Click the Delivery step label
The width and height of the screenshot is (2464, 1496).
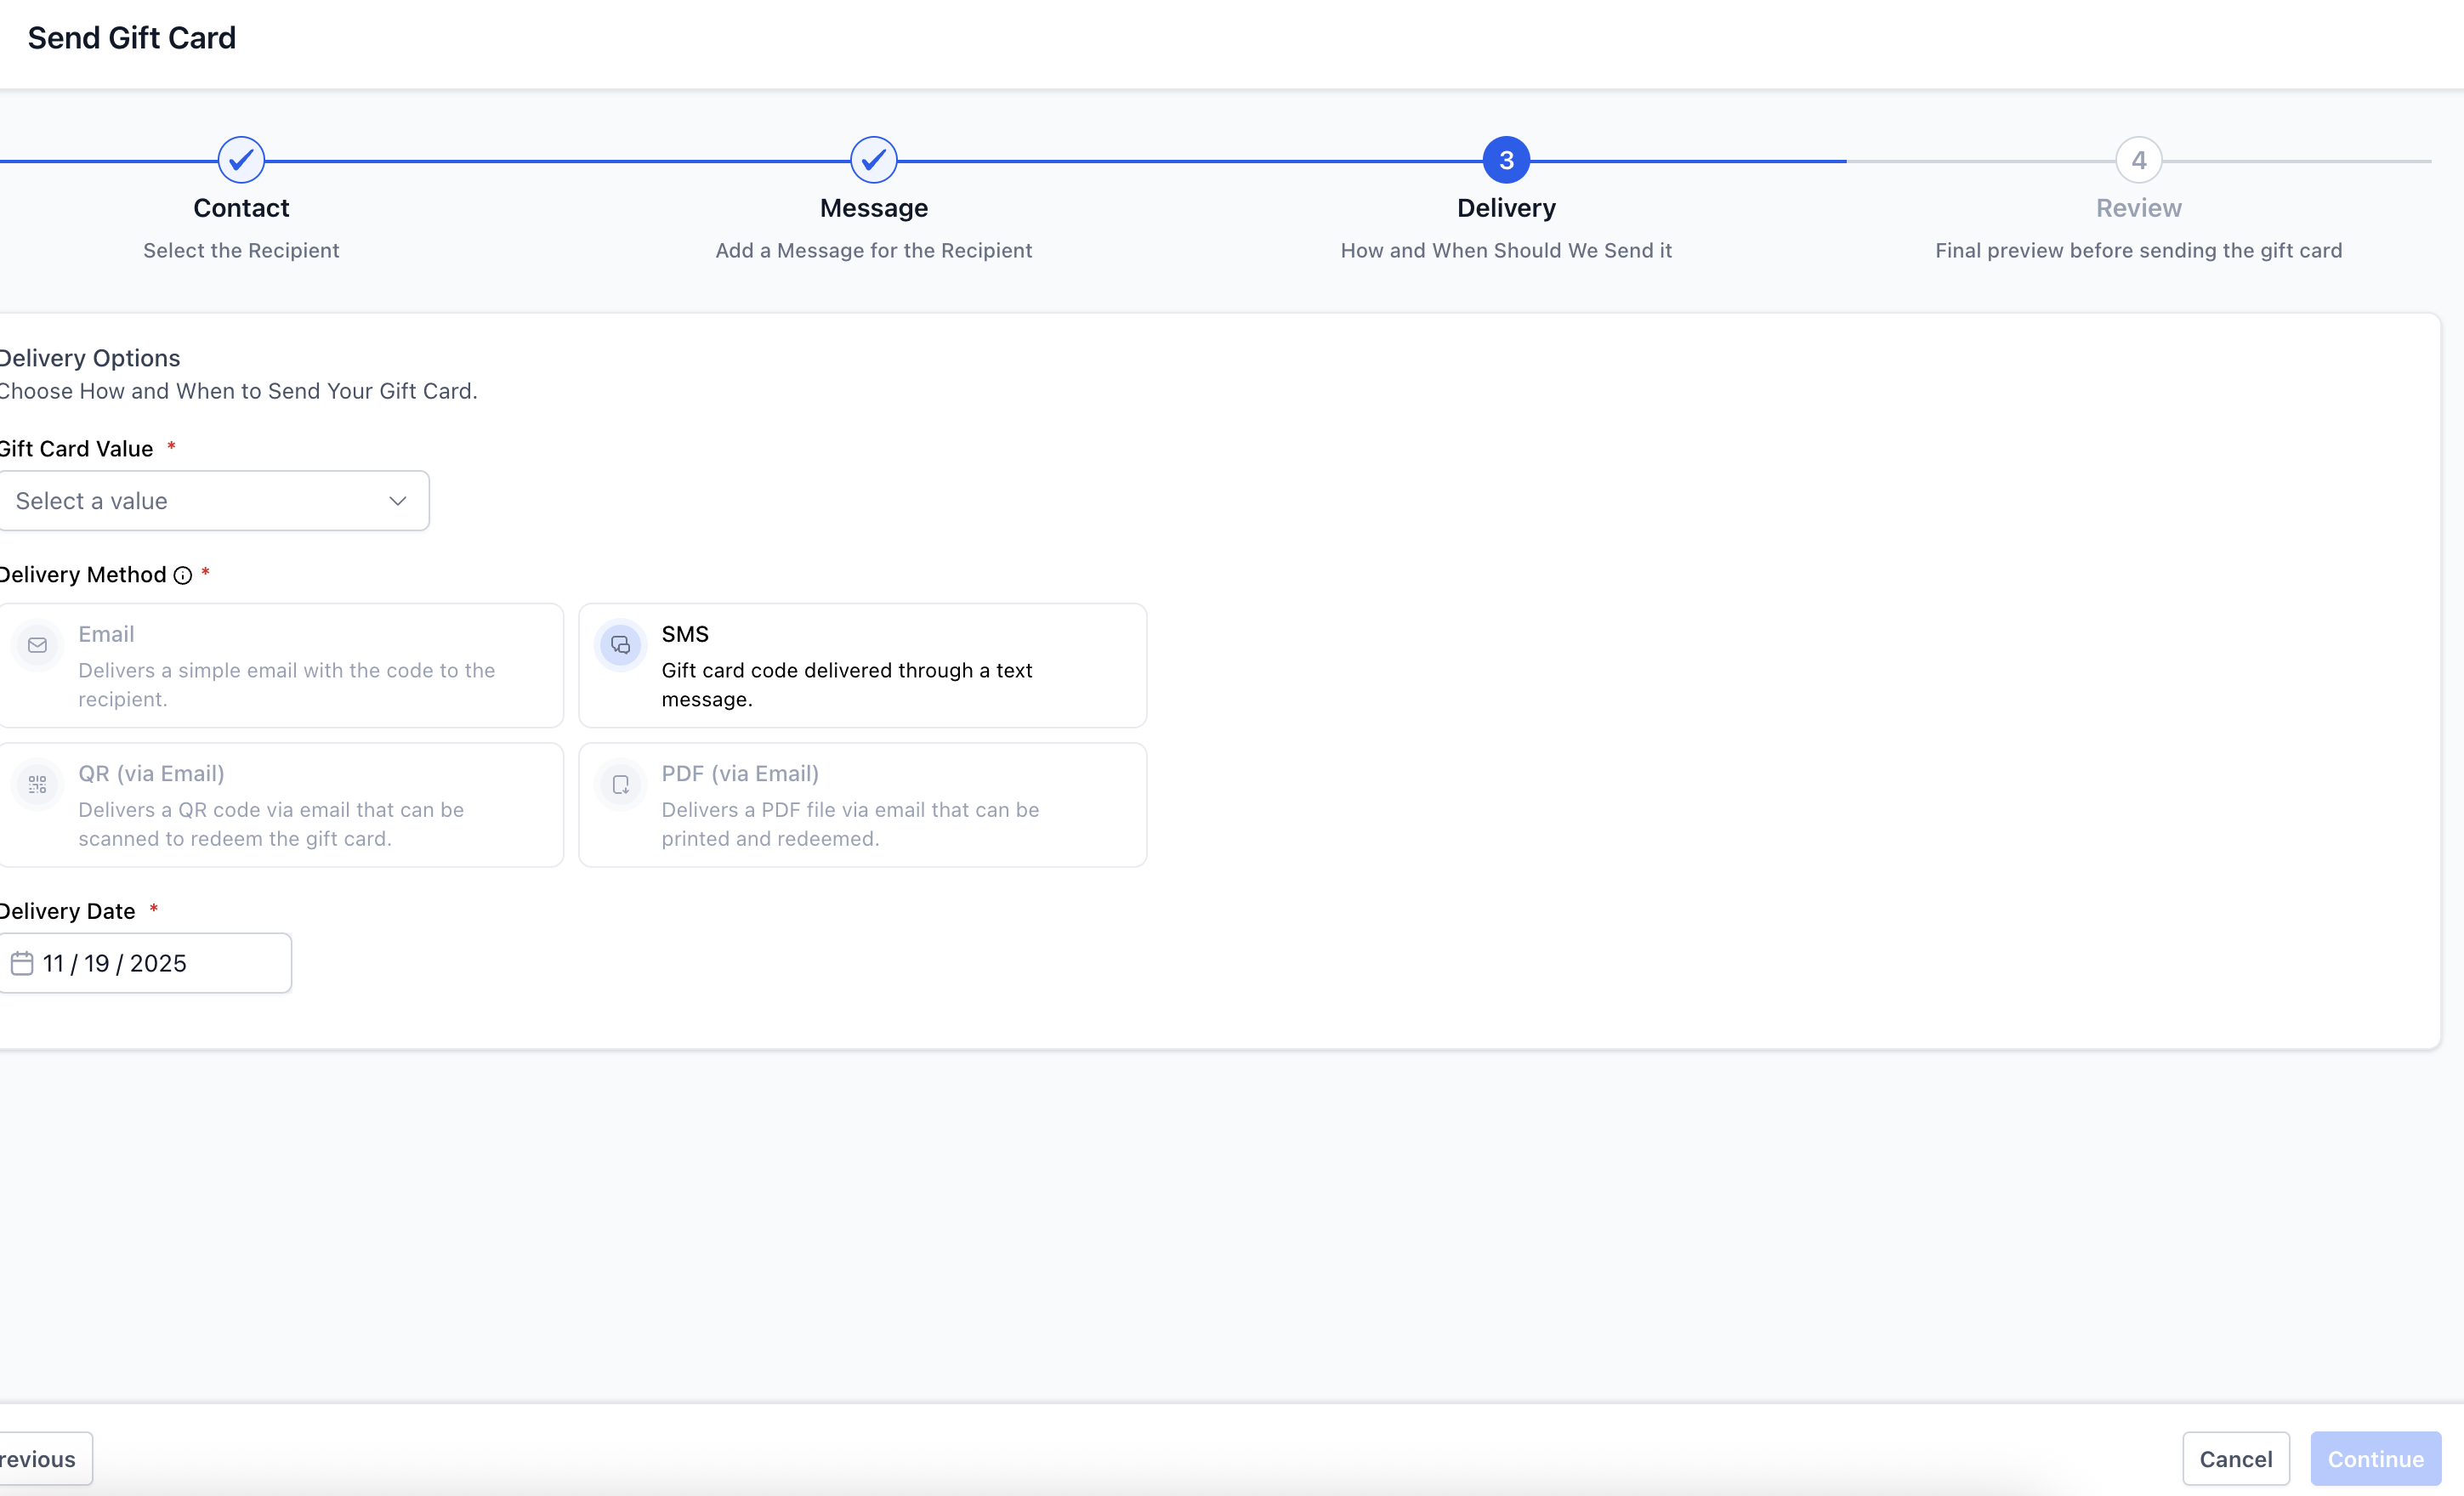[1506, 208]
